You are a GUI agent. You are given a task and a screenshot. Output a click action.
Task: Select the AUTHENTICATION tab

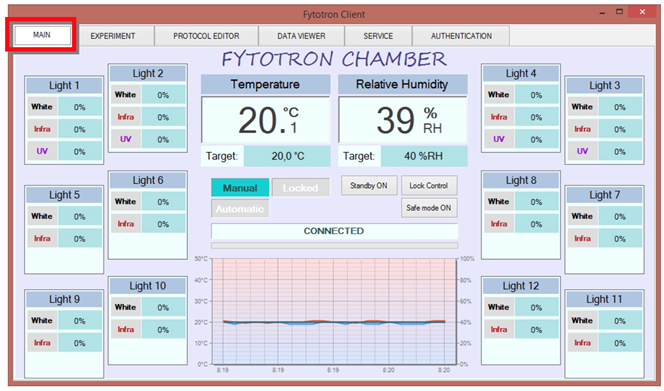(x=461, y=36)
